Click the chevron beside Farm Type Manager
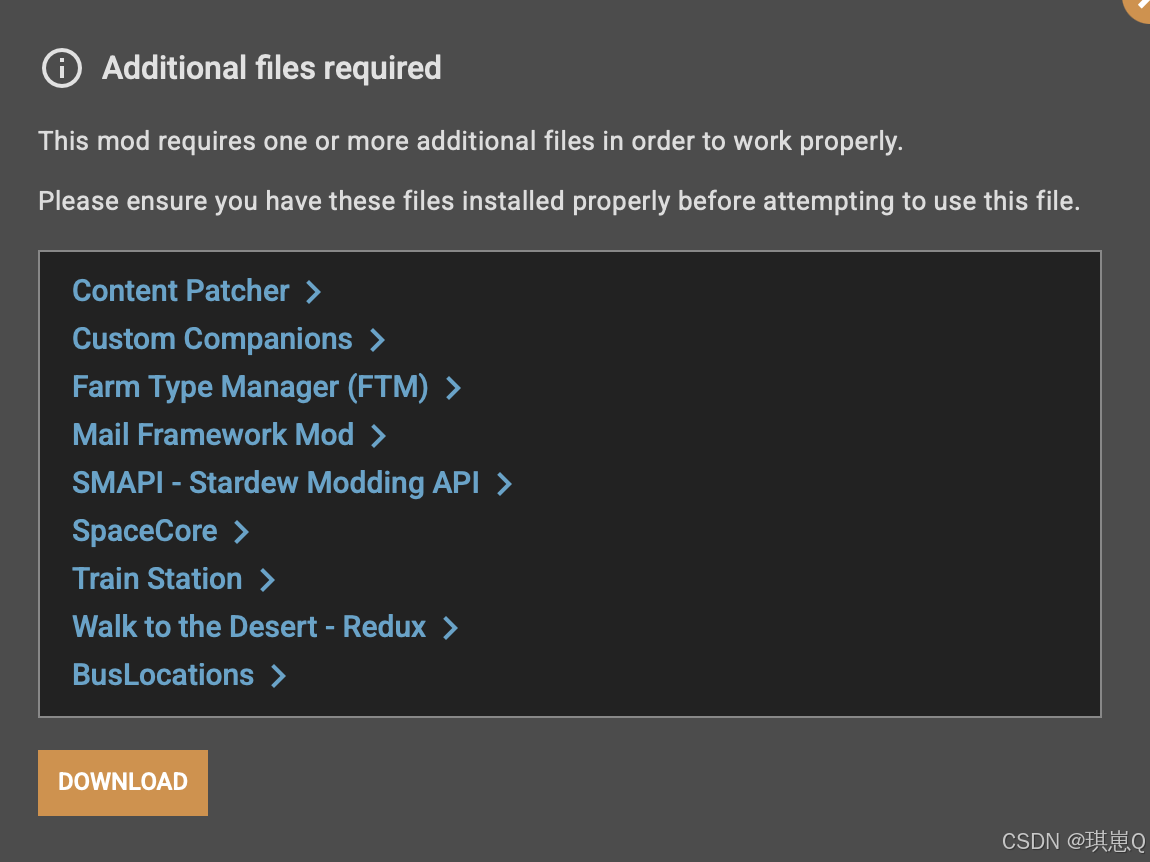Image resolution: width=1150 pixels, height=862 pixels. point(454,388)
